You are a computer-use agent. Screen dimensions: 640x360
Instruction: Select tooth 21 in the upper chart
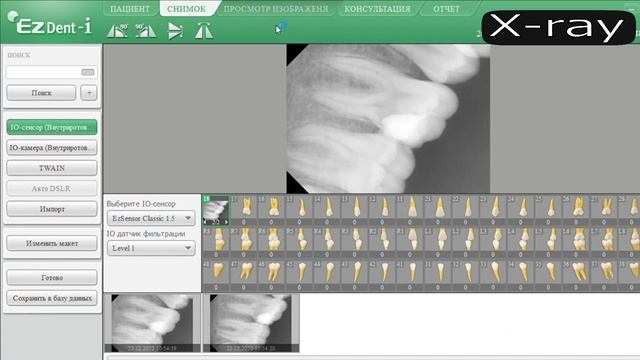[438, 210]
